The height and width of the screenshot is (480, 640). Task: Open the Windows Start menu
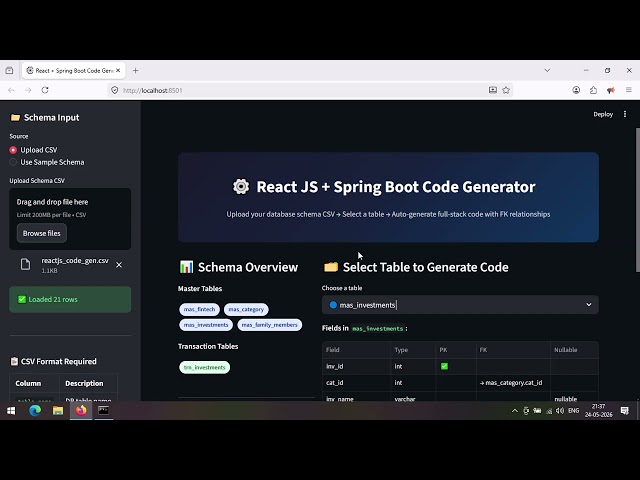pos(11,411)
